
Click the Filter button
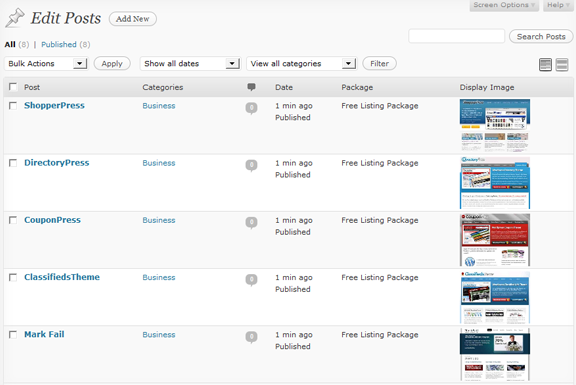(379, 64)
